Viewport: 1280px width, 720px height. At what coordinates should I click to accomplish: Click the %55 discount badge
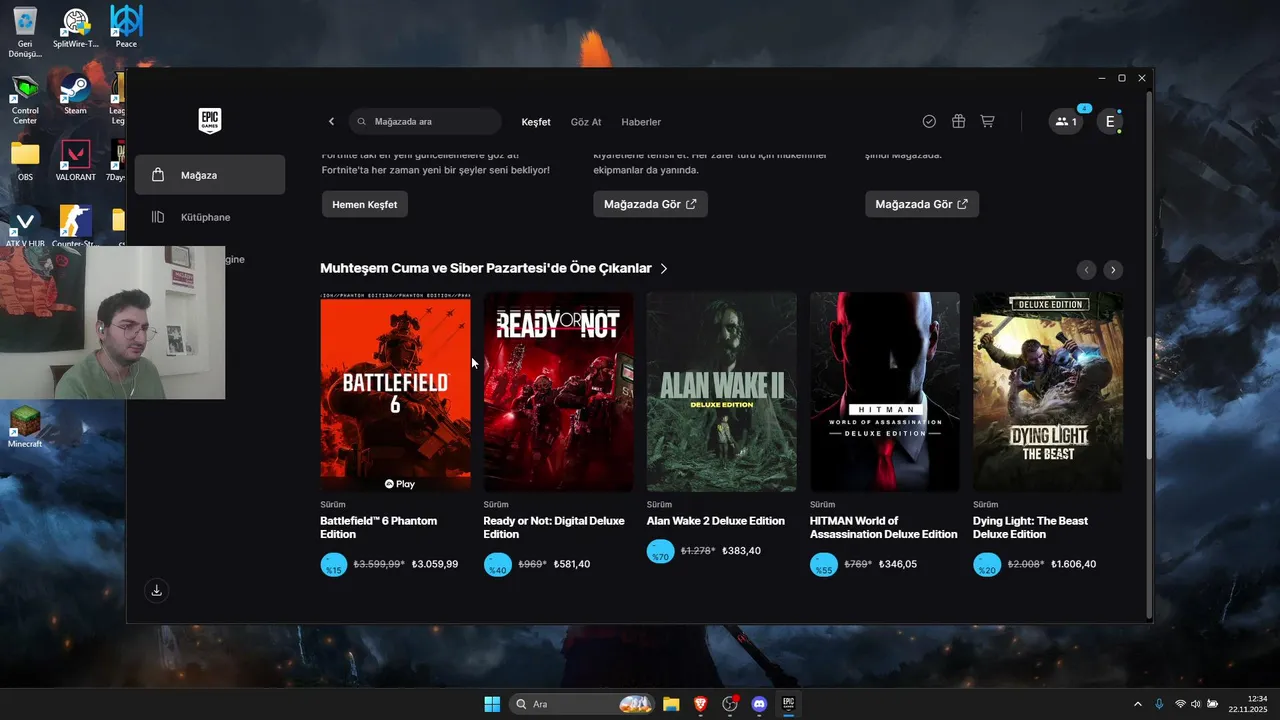(x=823, y=565)
